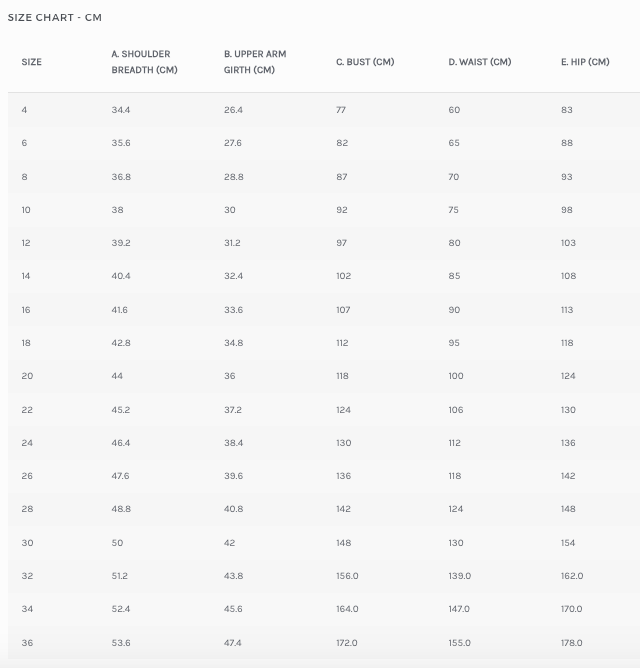640x668 pixels.
Task: Click the size 22 row label
Action: tap(27, 410)
